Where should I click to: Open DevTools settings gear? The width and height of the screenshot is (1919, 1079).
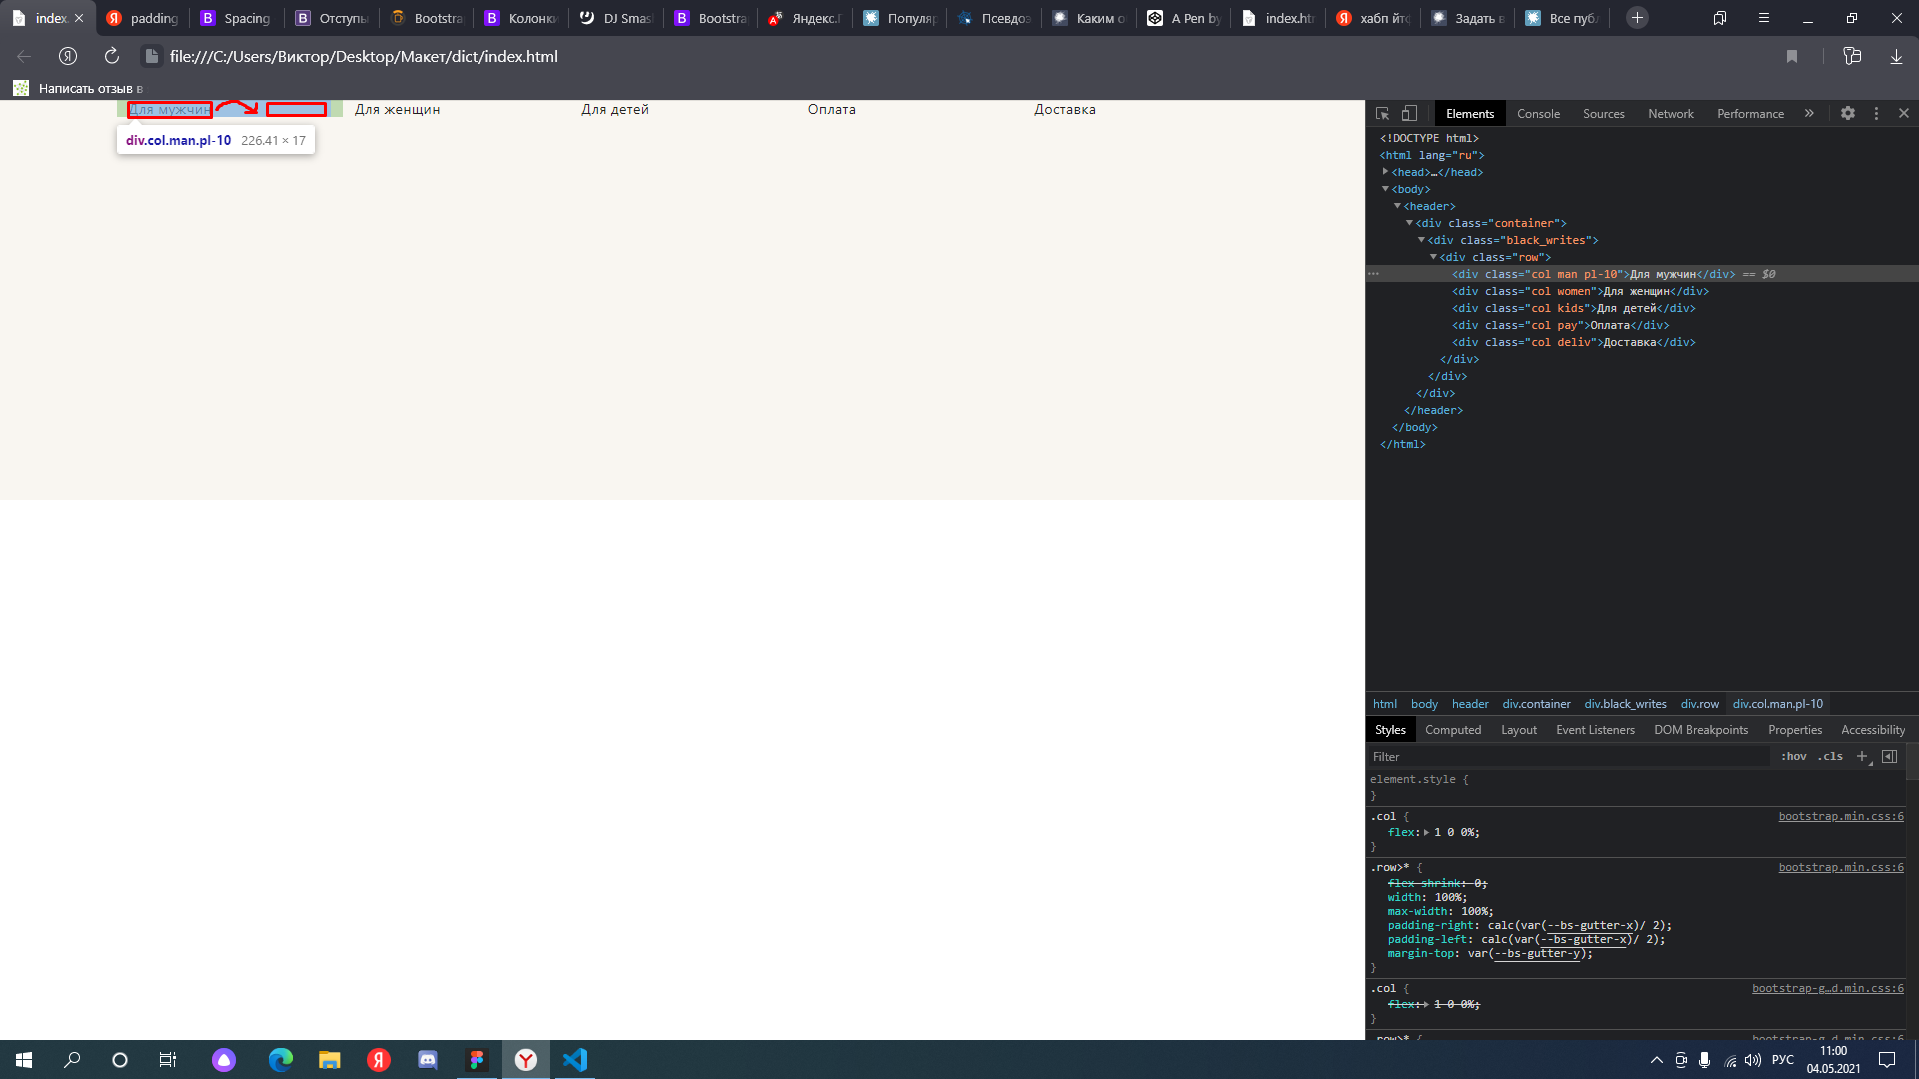1848,114
